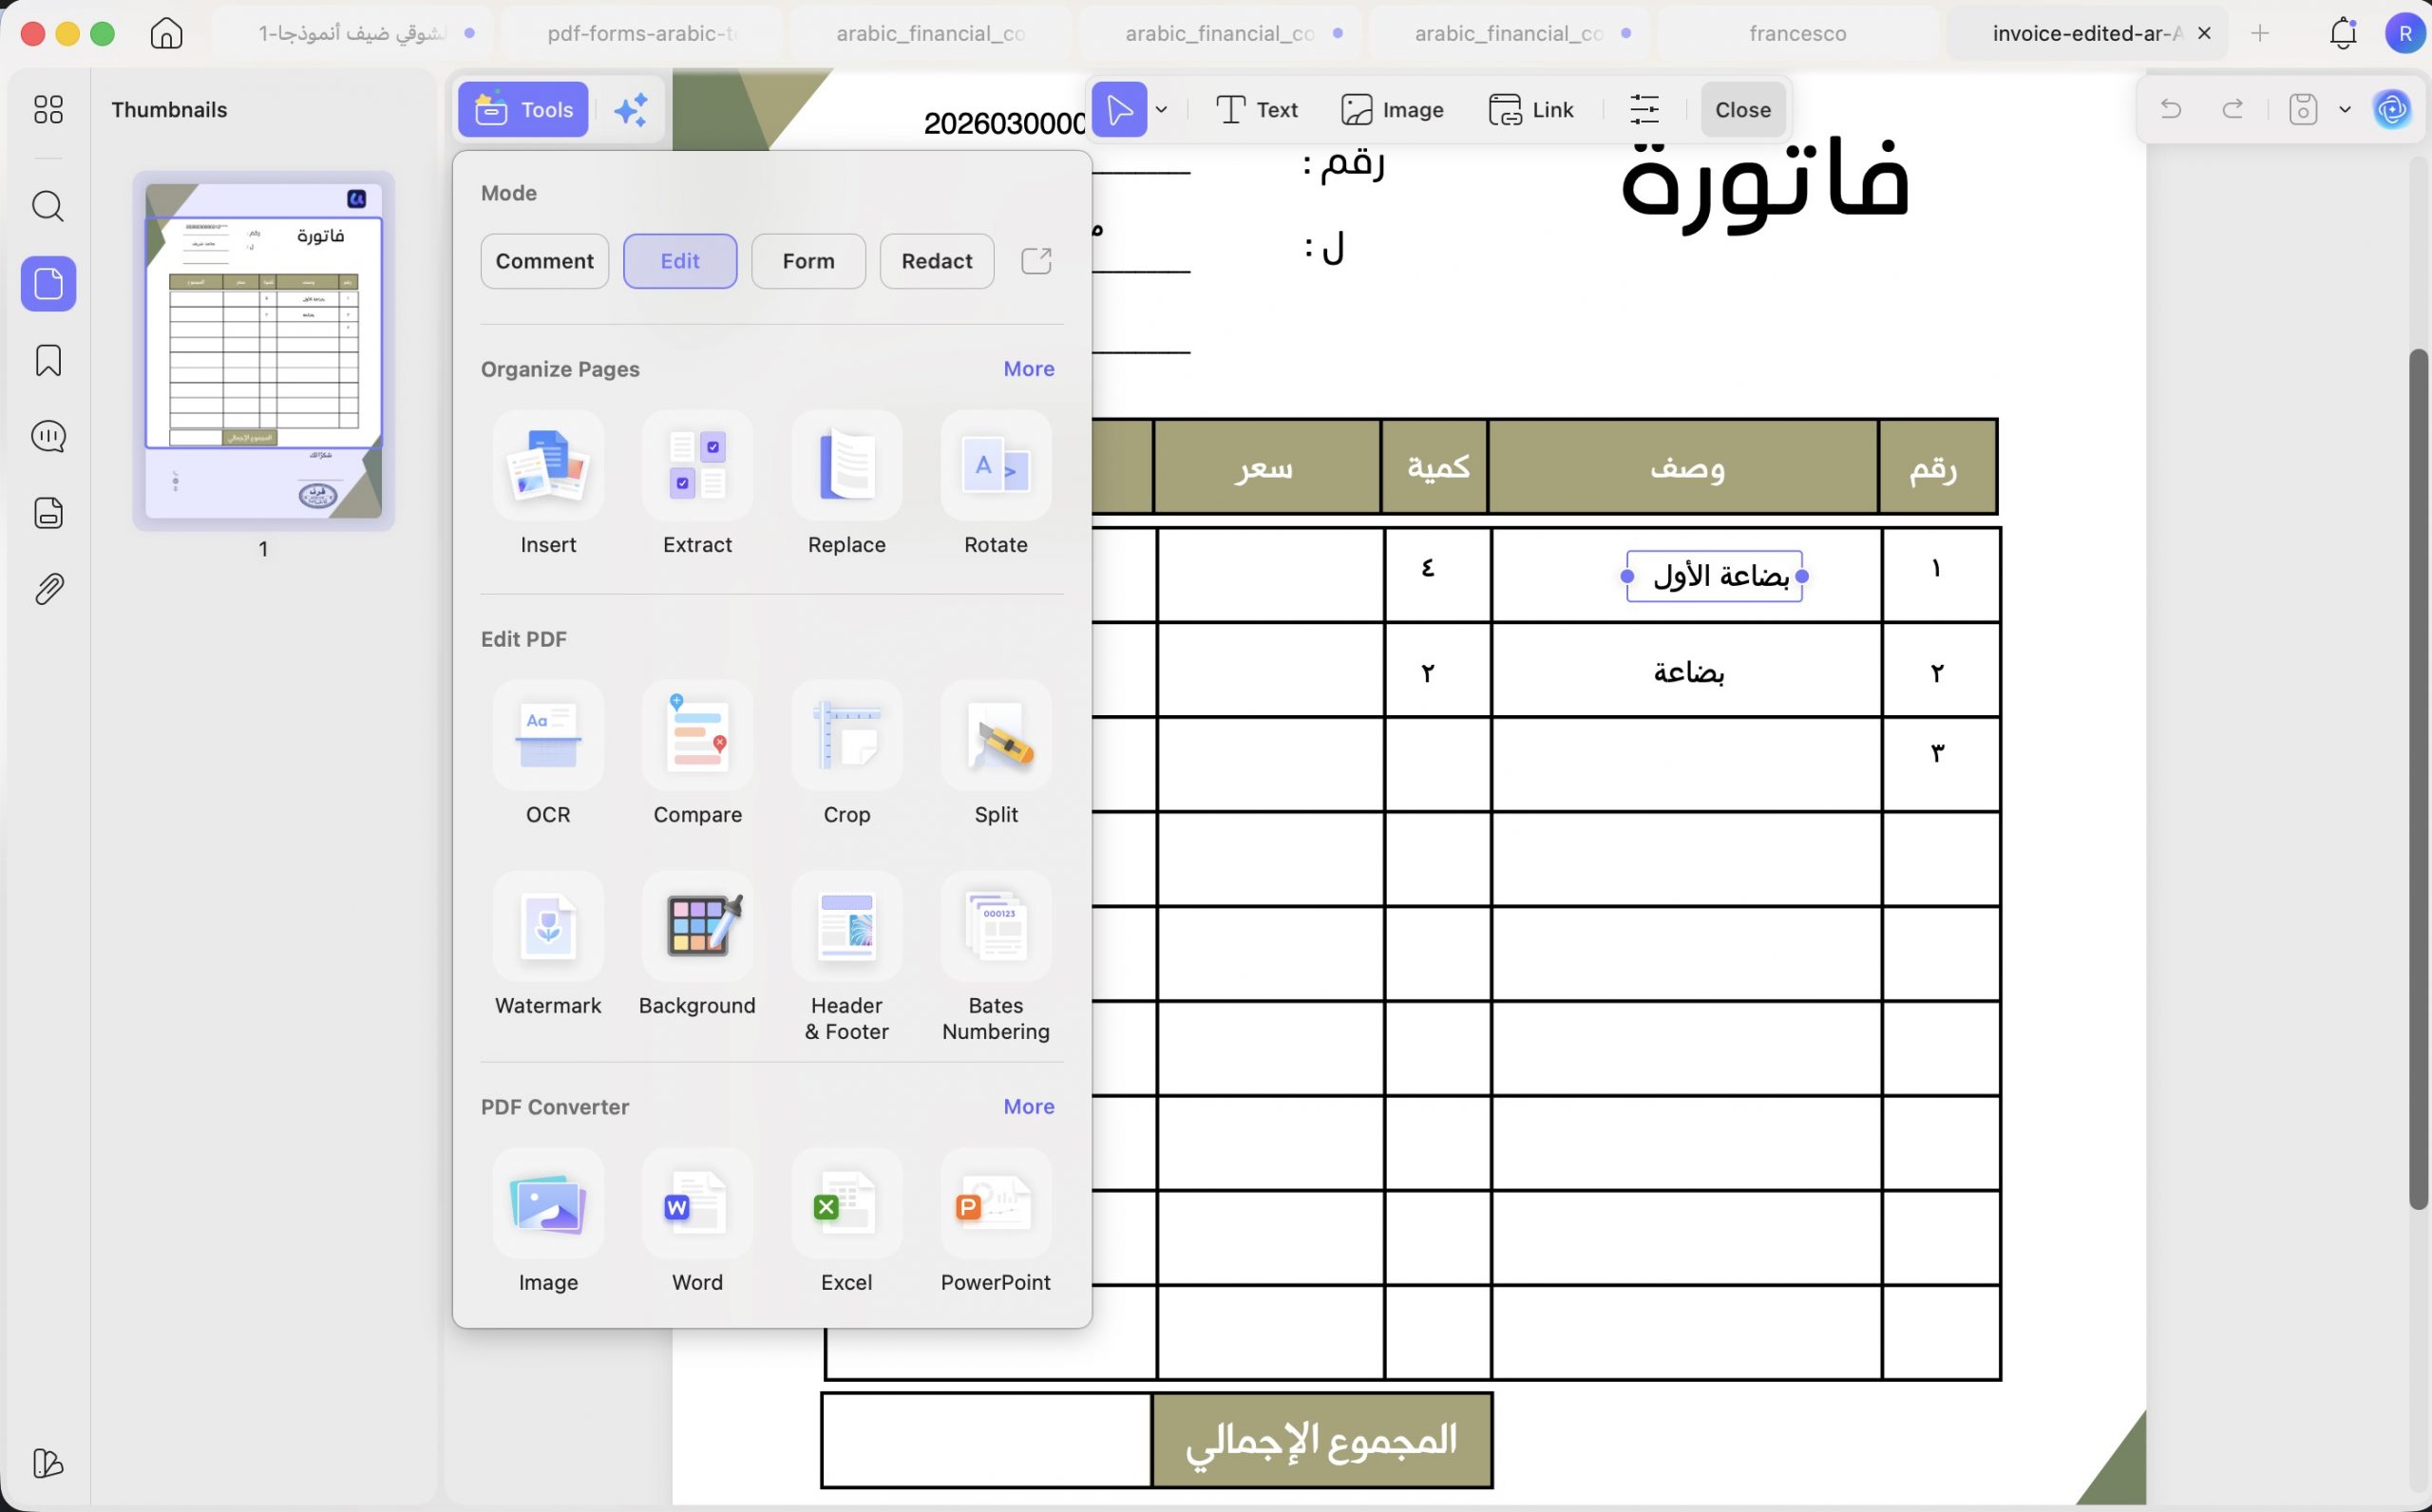Switch to the شوقي ضيف أنموذجا-1 tab
This screenshot has height=1512, width=2432.
[x=352, y=33]
